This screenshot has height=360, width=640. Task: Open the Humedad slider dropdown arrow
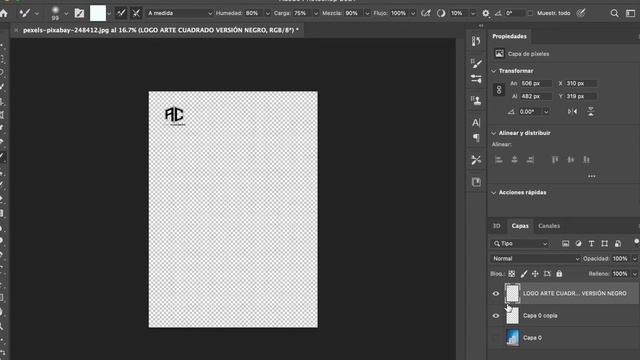(x=268, y=13)
